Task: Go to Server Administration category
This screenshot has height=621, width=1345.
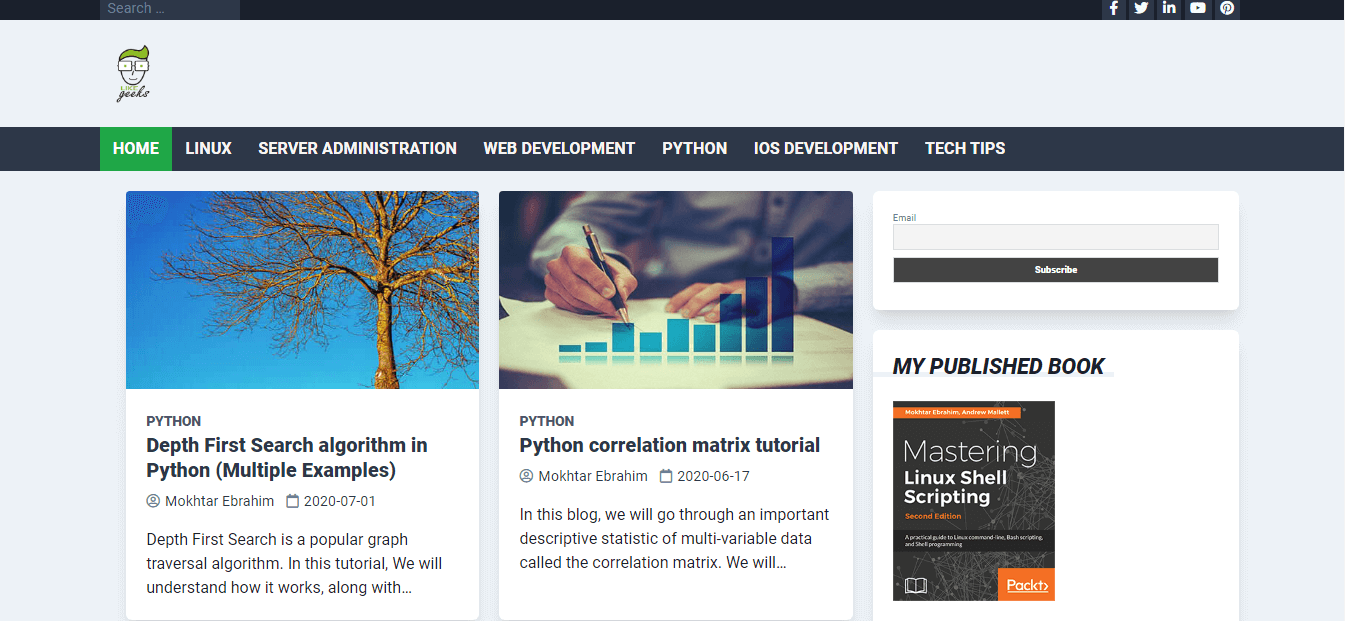Action: (357, 148)
